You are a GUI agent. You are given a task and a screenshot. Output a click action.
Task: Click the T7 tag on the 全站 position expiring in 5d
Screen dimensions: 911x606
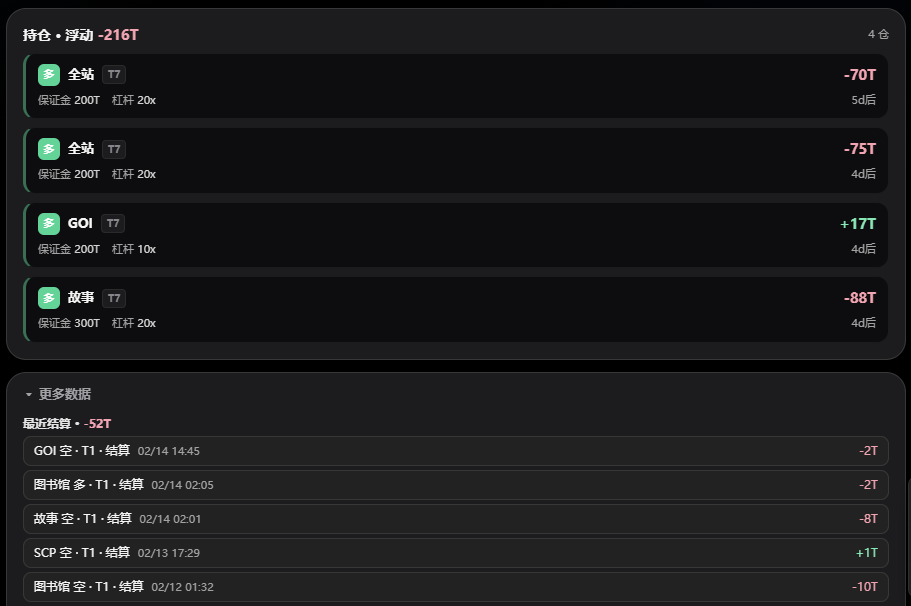coord(114,74)
